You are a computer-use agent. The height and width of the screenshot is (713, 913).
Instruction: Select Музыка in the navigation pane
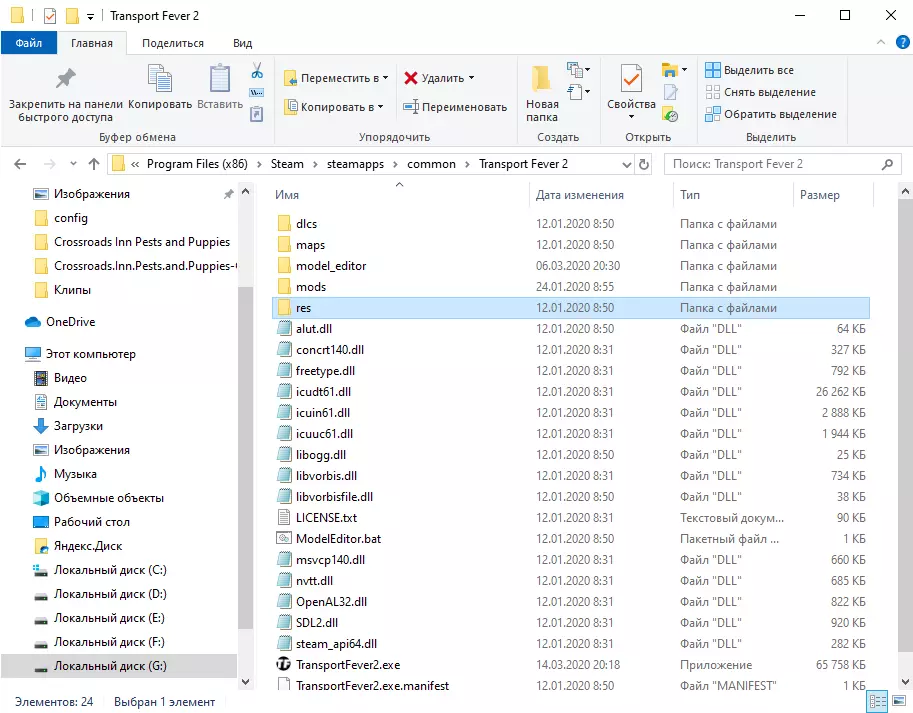(x=75, y=474)
